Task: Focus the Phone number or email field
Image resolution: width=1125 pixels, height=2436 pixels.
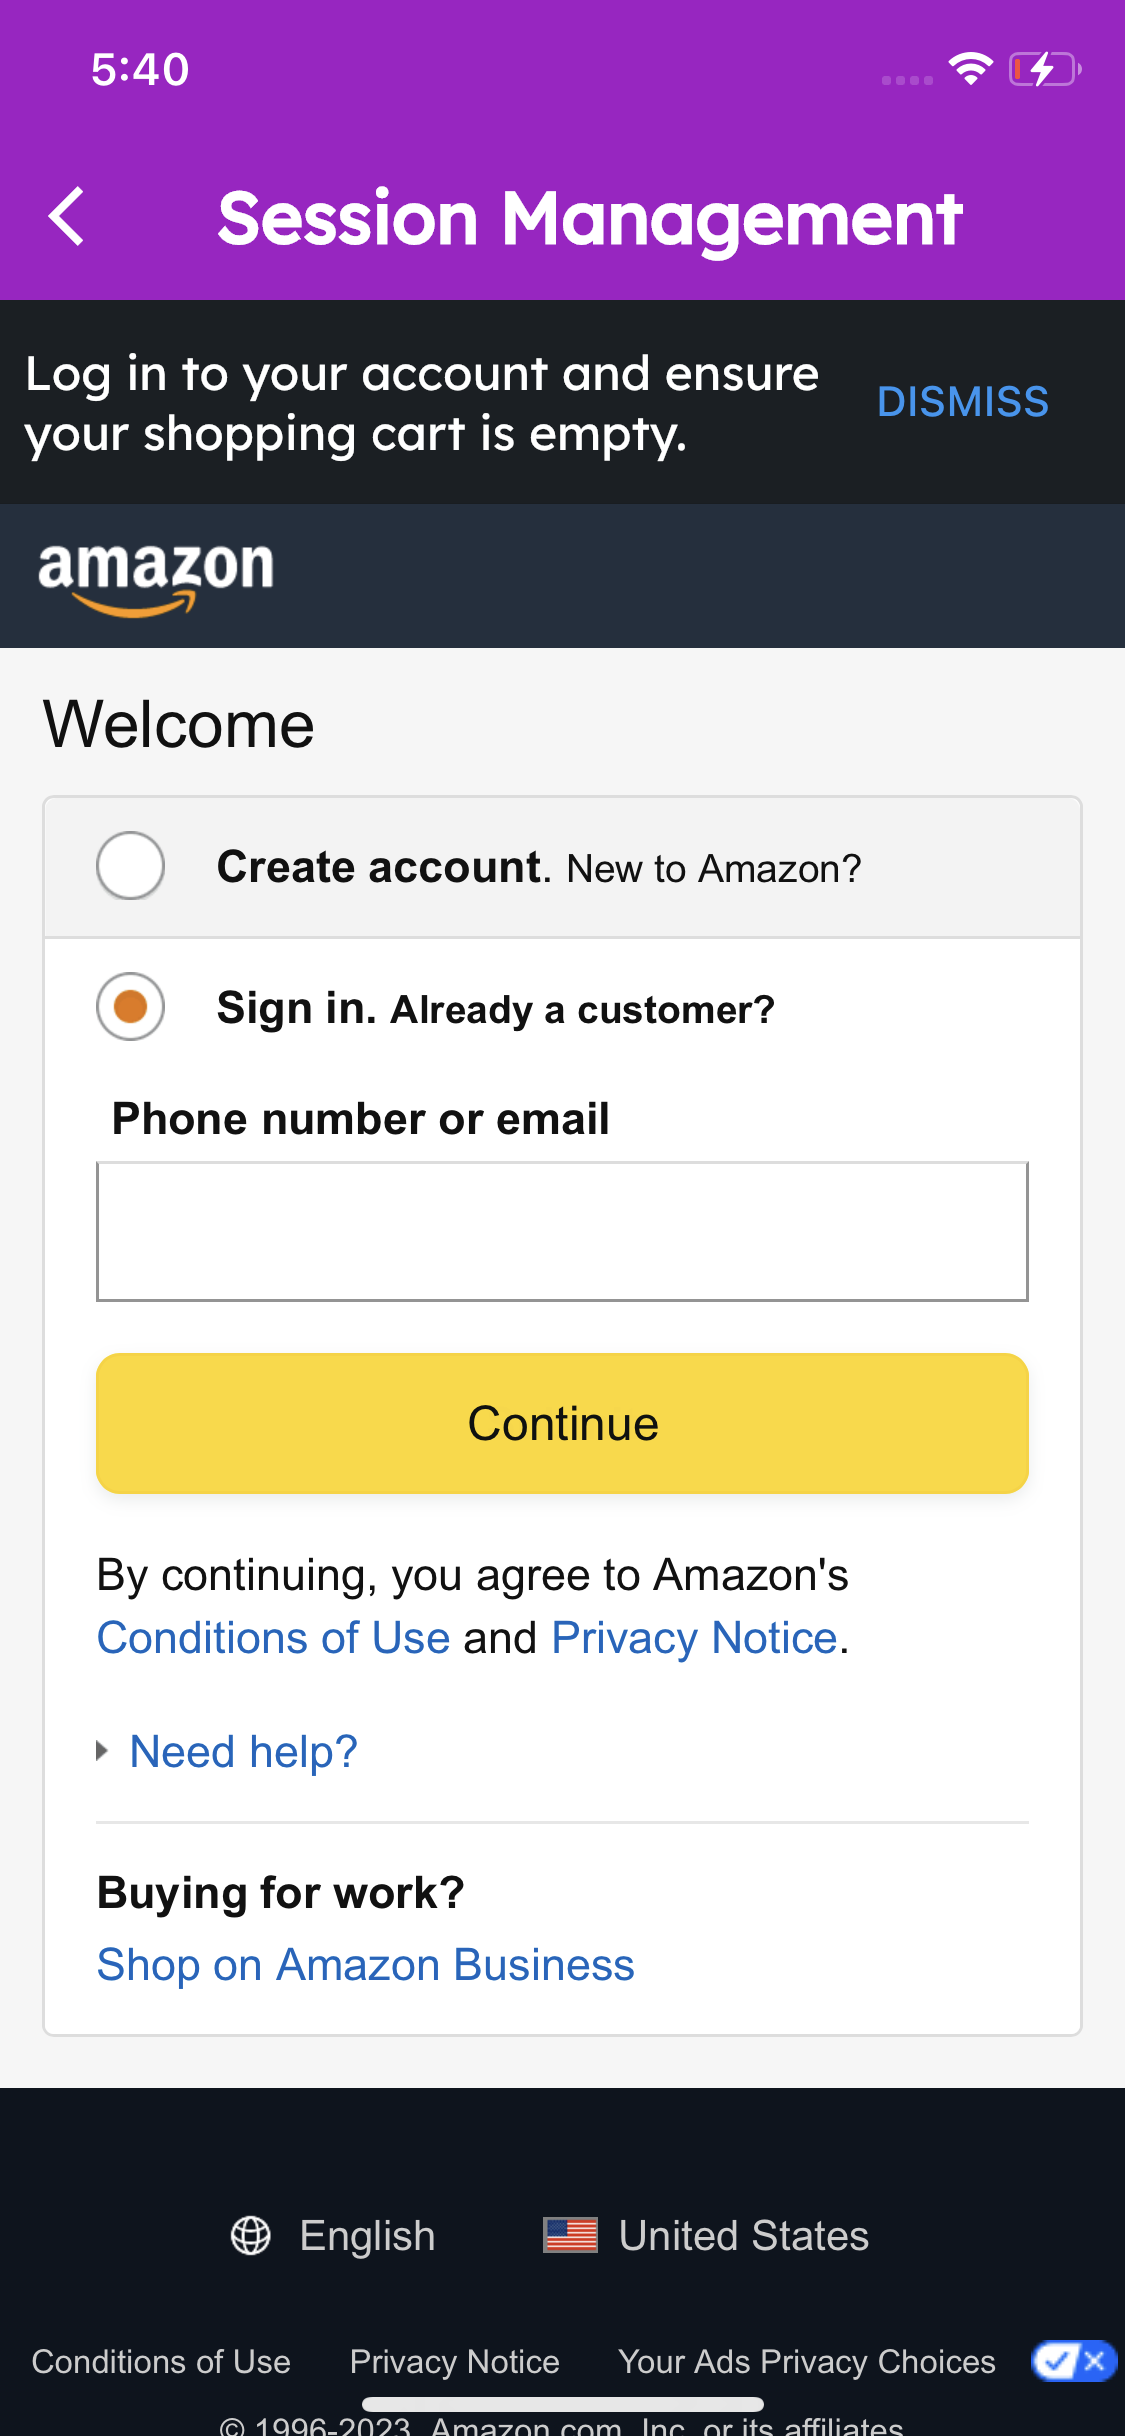Action: (562, 1231)
